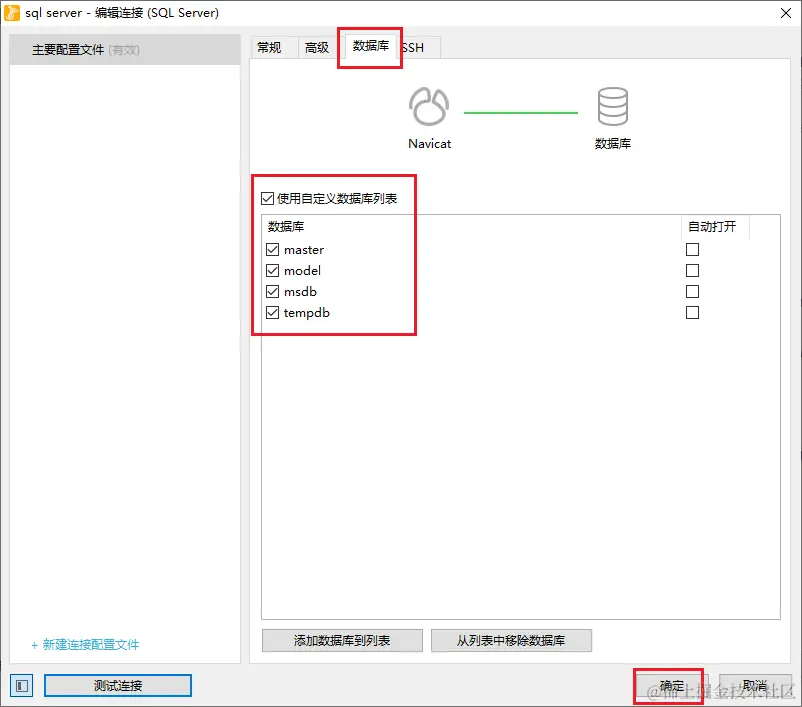This screenshot has width=802, height=707.
Task: Uncheck the model database checkbox
Action: coord(272,271)
